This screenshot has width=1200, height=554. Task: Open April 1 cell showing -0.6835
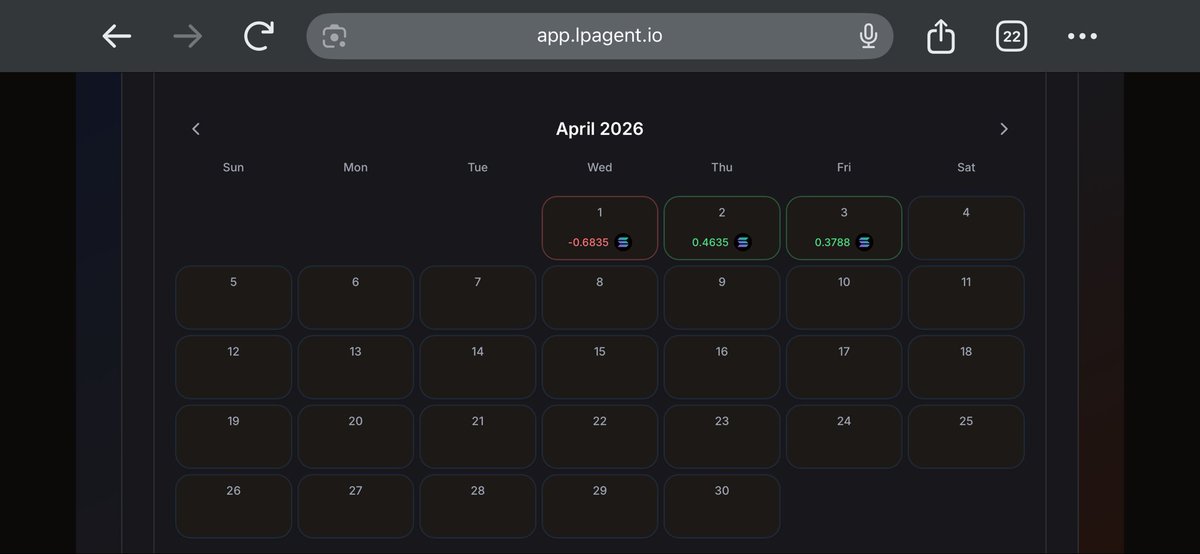[x=600, y=228]
